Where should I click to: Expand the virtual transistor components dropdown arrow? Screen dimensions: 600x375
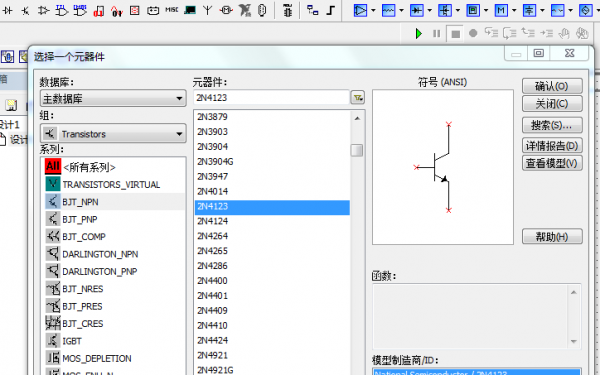click(458, 10)
